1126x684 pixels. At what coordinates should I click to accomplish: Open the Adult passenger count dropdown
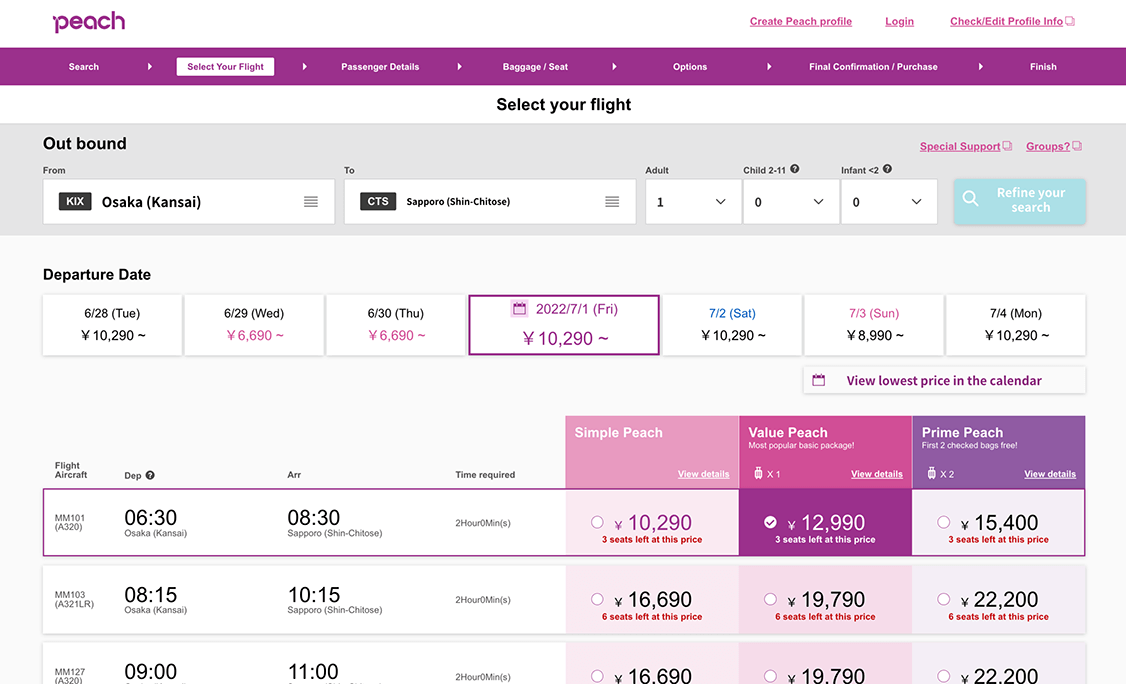(x=693, y=202)
